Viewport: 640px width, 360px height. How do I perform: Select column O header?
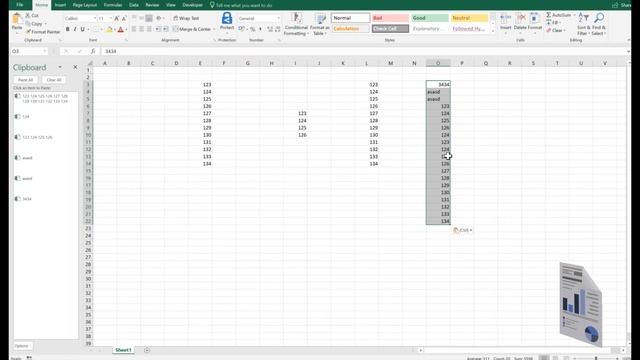click(x=438, y=63)
